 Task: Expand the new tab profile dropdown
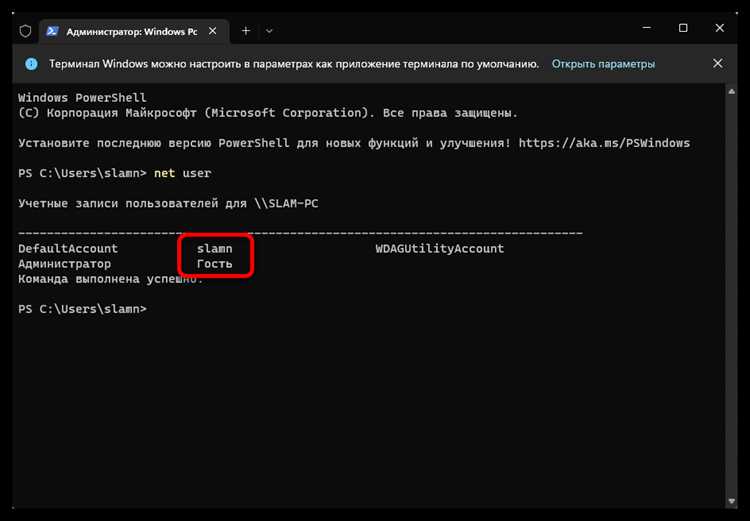269,31
